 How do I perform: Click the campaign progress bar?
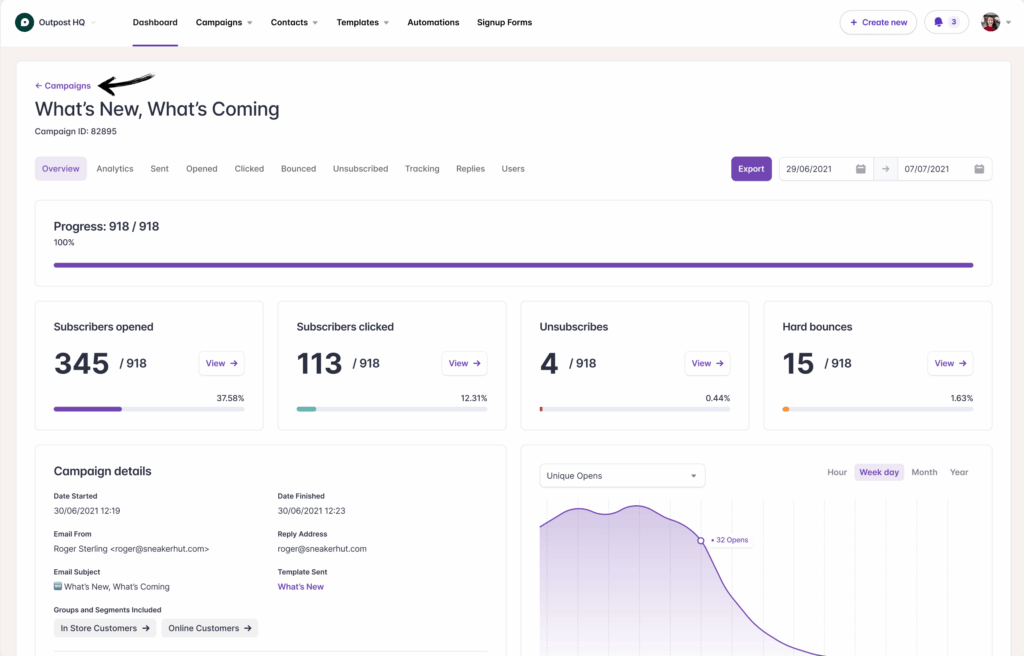point(513,265)
